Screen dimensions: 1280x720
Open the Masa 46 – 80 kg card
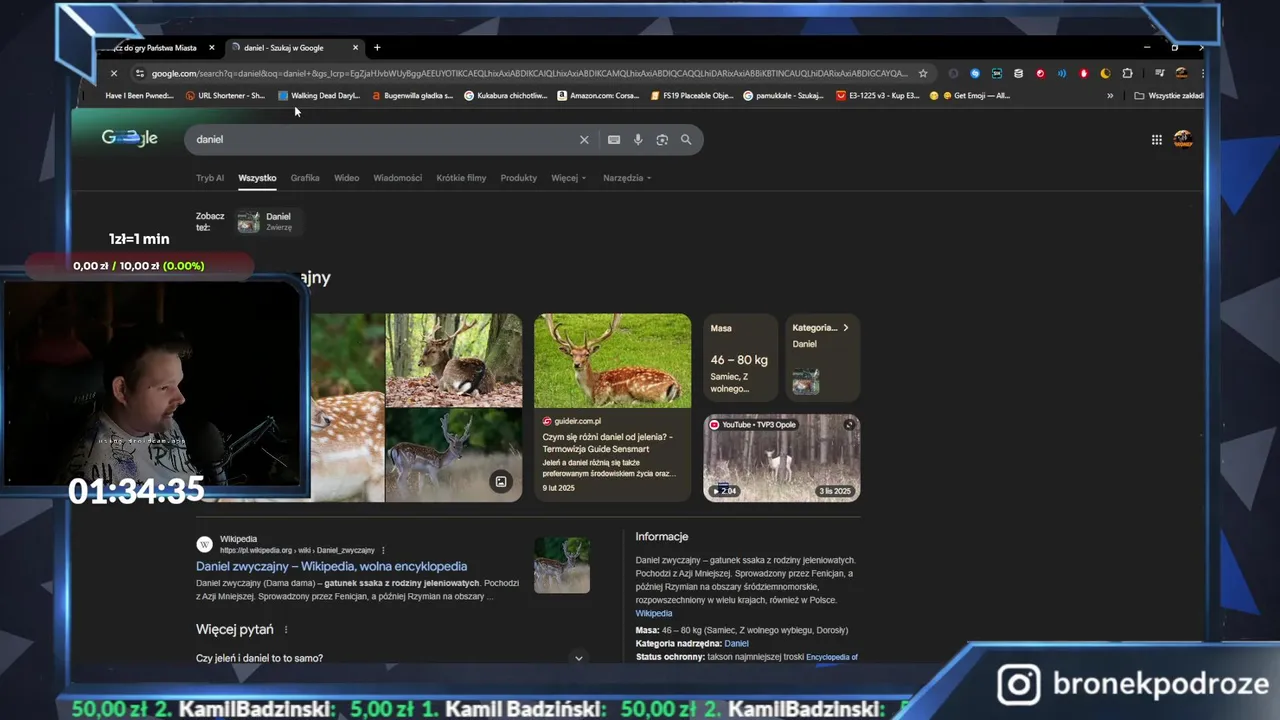(740, 358)
